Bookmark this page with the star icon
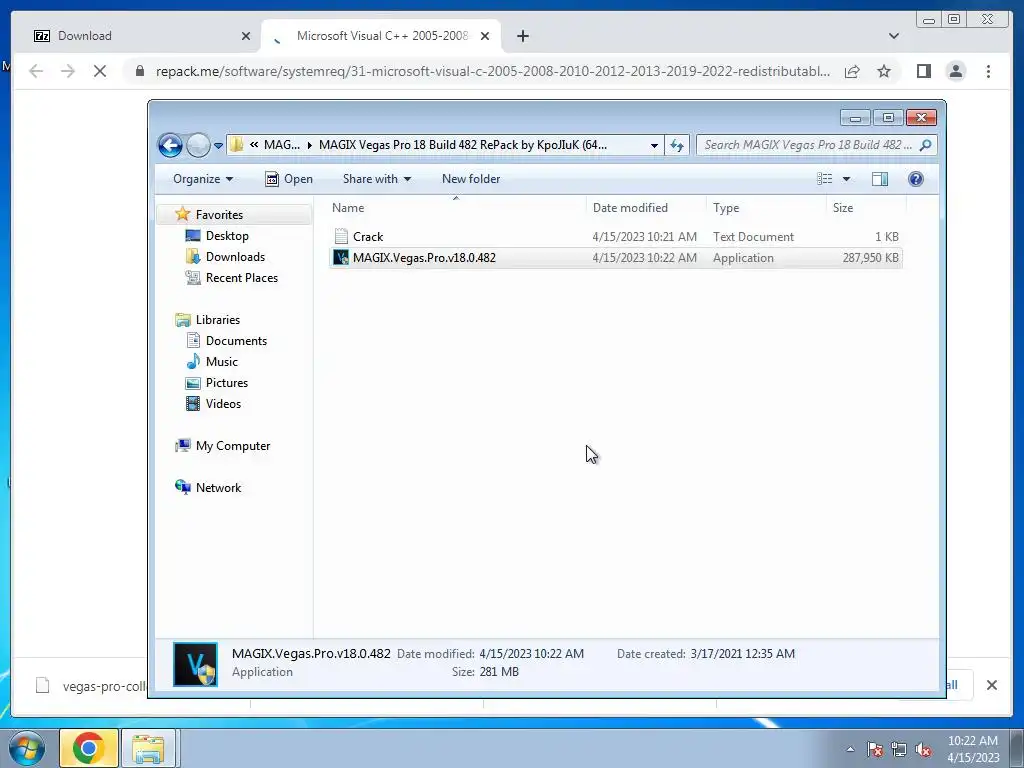The height and width of the screenshot is (768, 1024). point(884,71)
